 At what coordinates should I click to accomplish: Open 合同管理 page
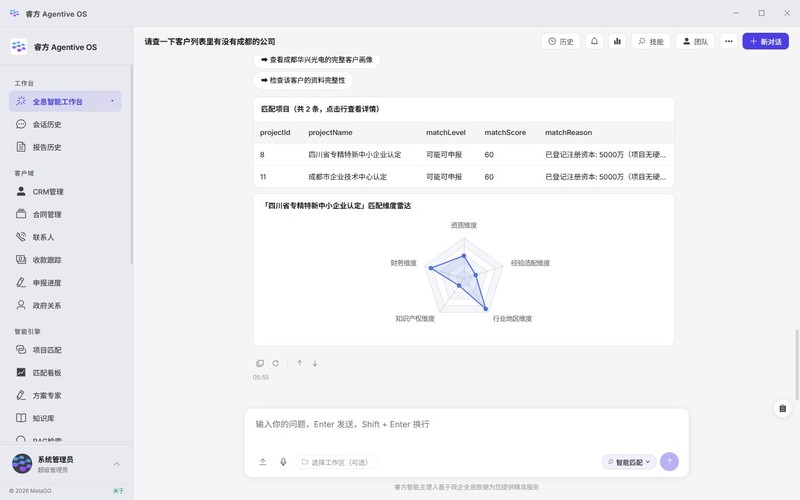47,215
